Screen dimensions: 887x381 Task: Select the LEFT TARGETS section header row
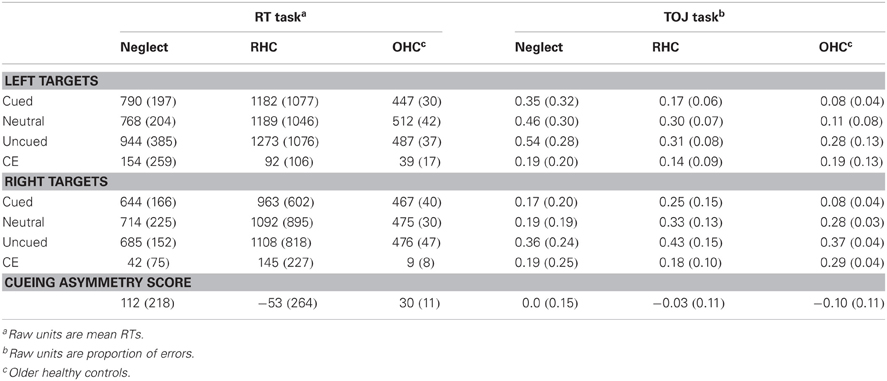click(x=444, y=81)
